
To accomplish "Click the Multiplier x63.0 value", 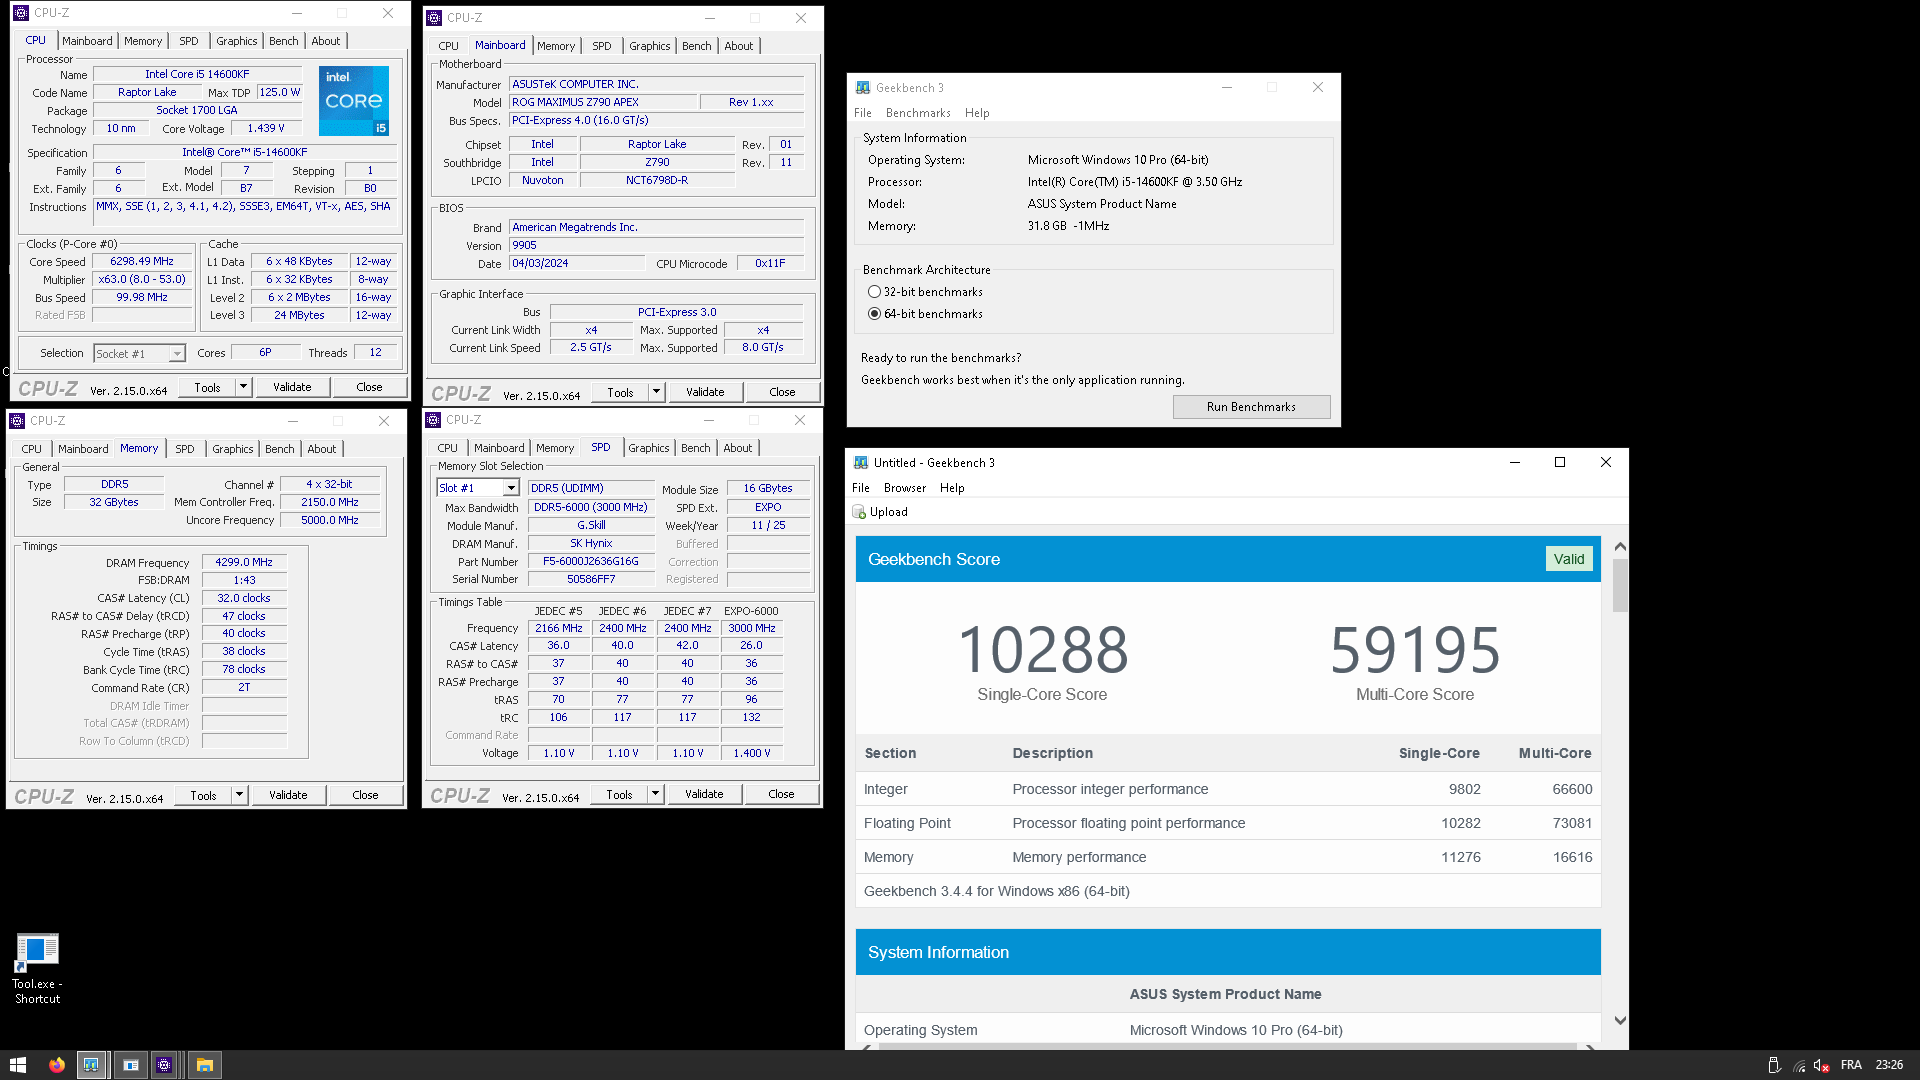I will tap(142, 279).
